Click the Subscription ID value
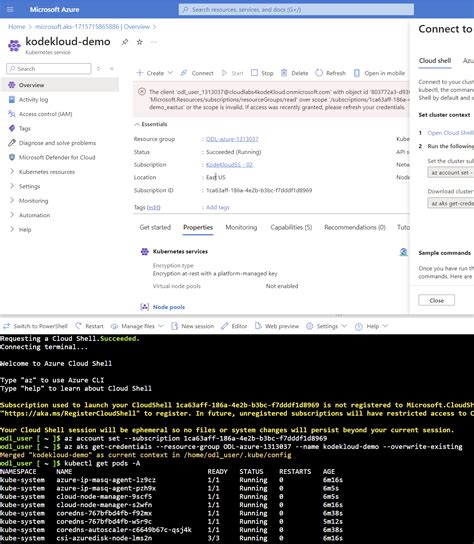 [259, 190]
